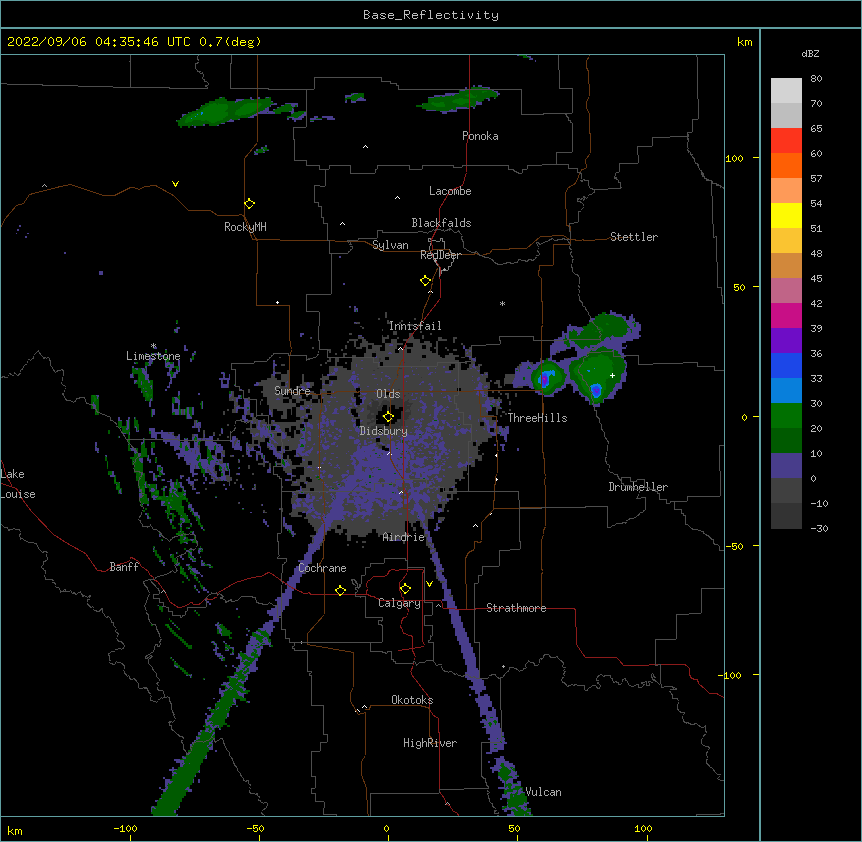862x842 pixels.
Task: Click the Vulcan town label
Action: tap(543, 792)
